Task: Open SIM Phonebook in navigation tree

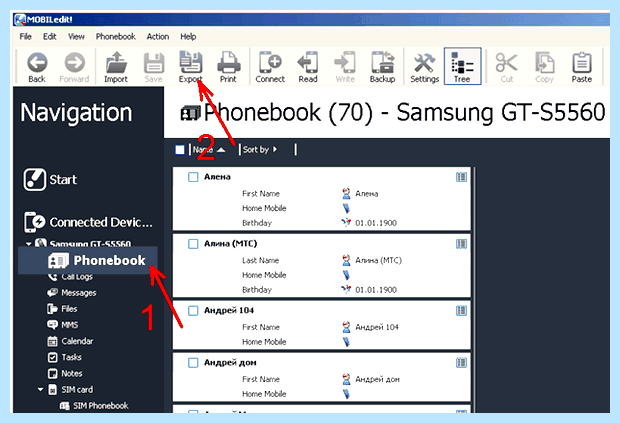Action: coord(94,406)
